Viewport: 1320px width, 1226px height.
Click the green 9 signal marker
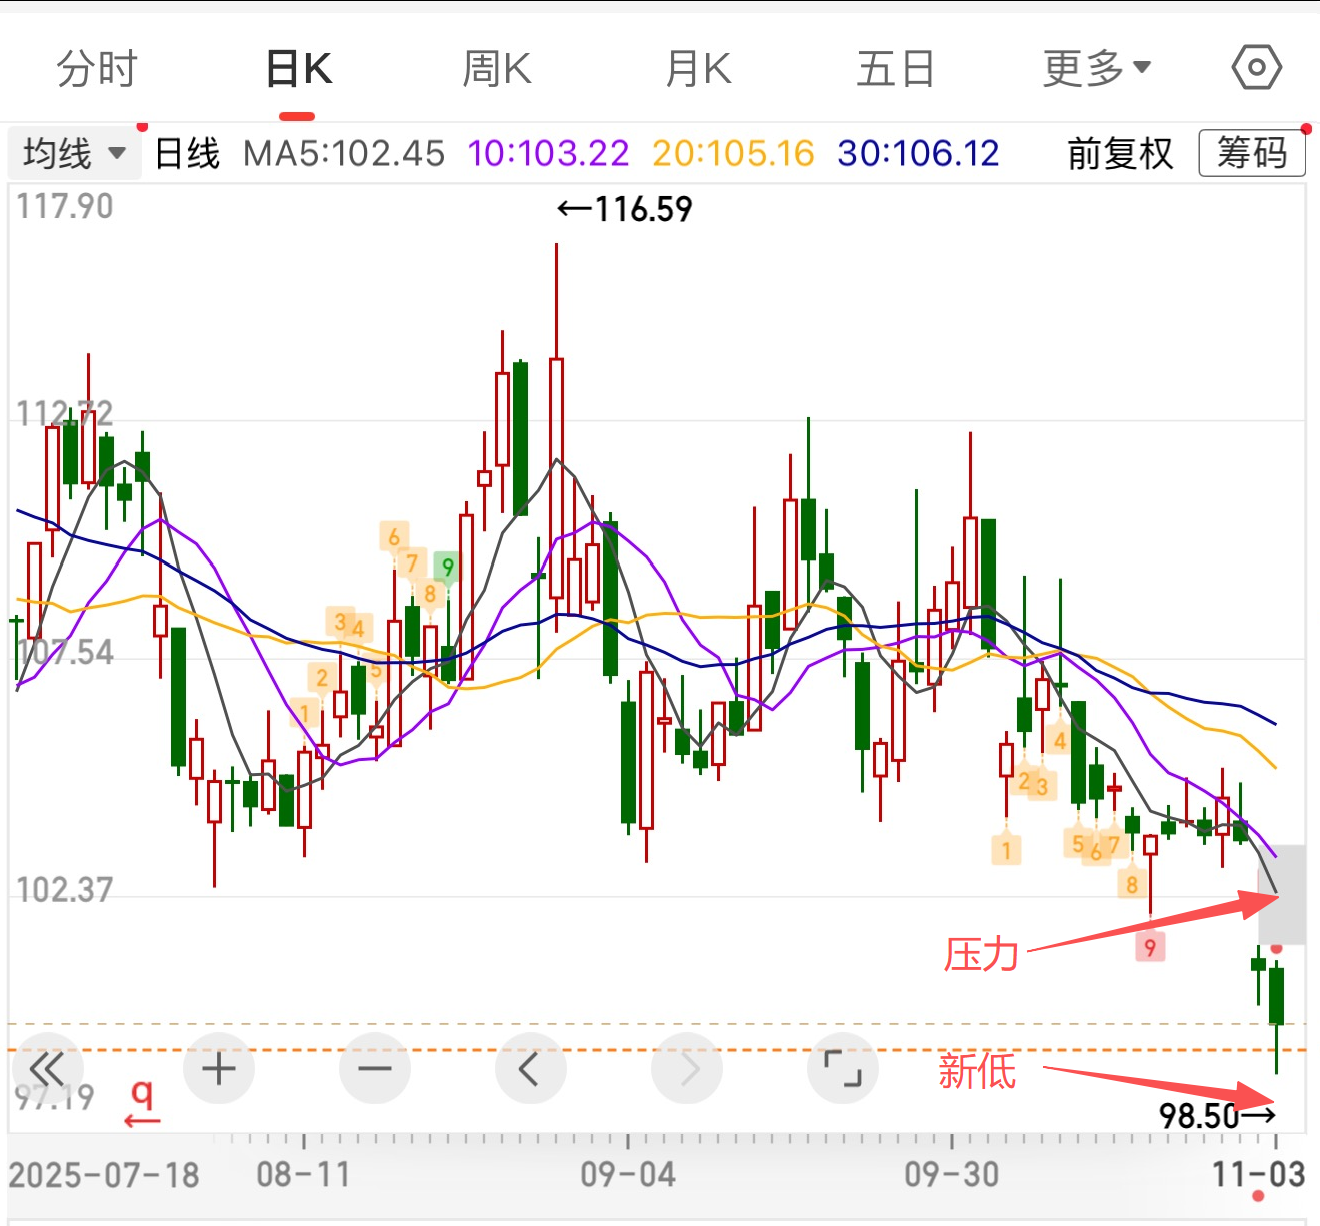pyautogui.click(x=447, y=567)
